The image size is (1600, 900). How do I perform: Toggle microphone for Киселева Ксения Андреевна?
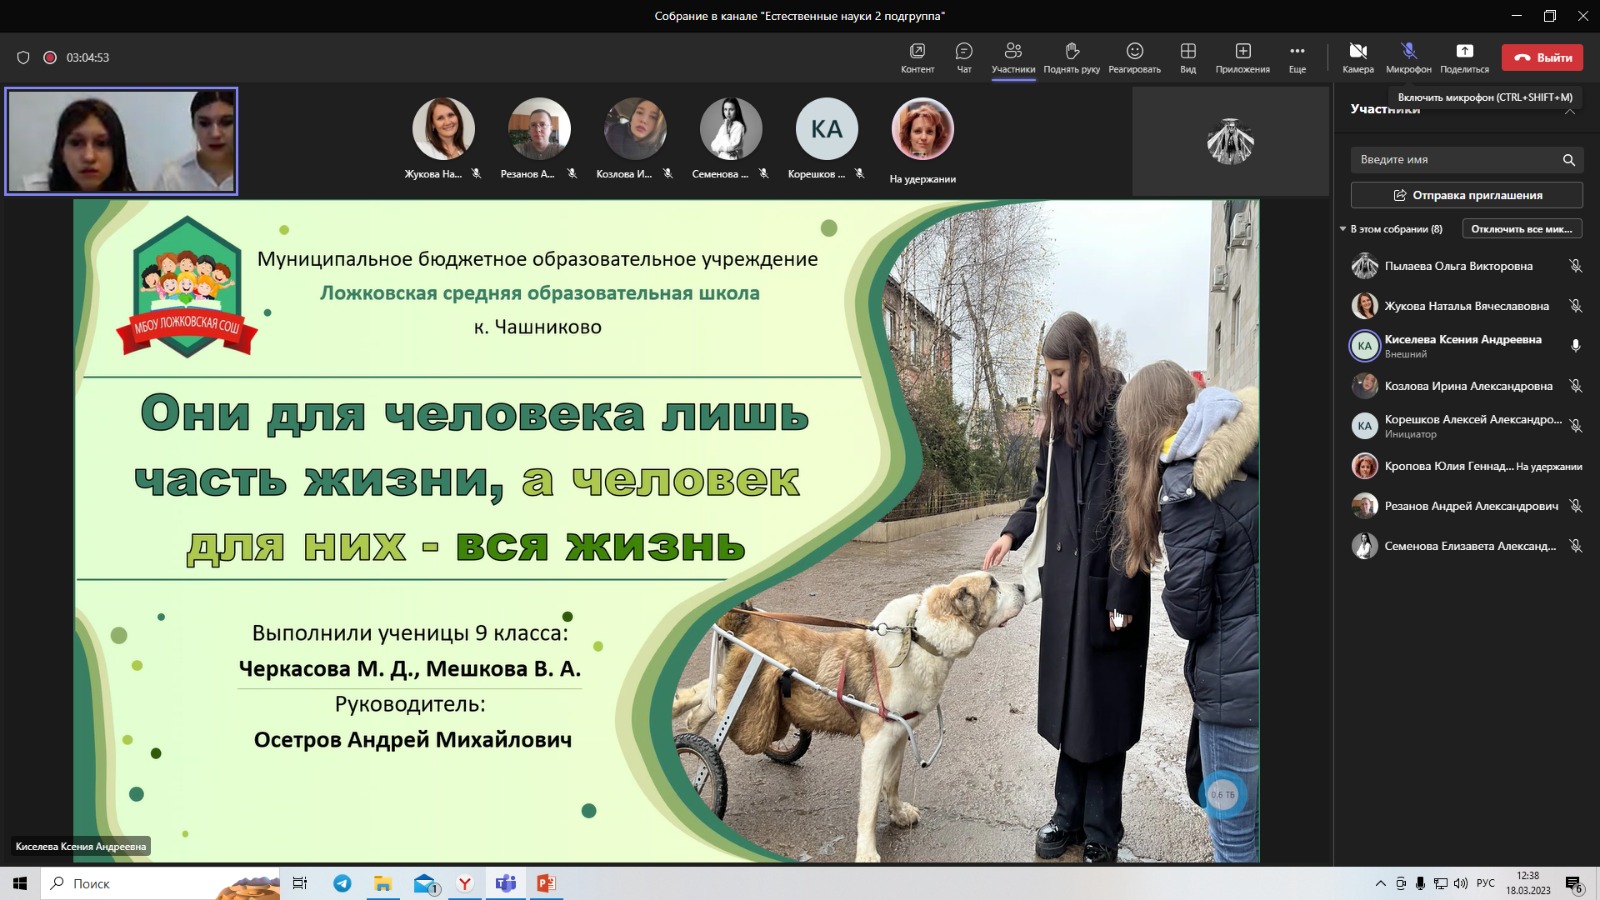tap(1575, 346)
